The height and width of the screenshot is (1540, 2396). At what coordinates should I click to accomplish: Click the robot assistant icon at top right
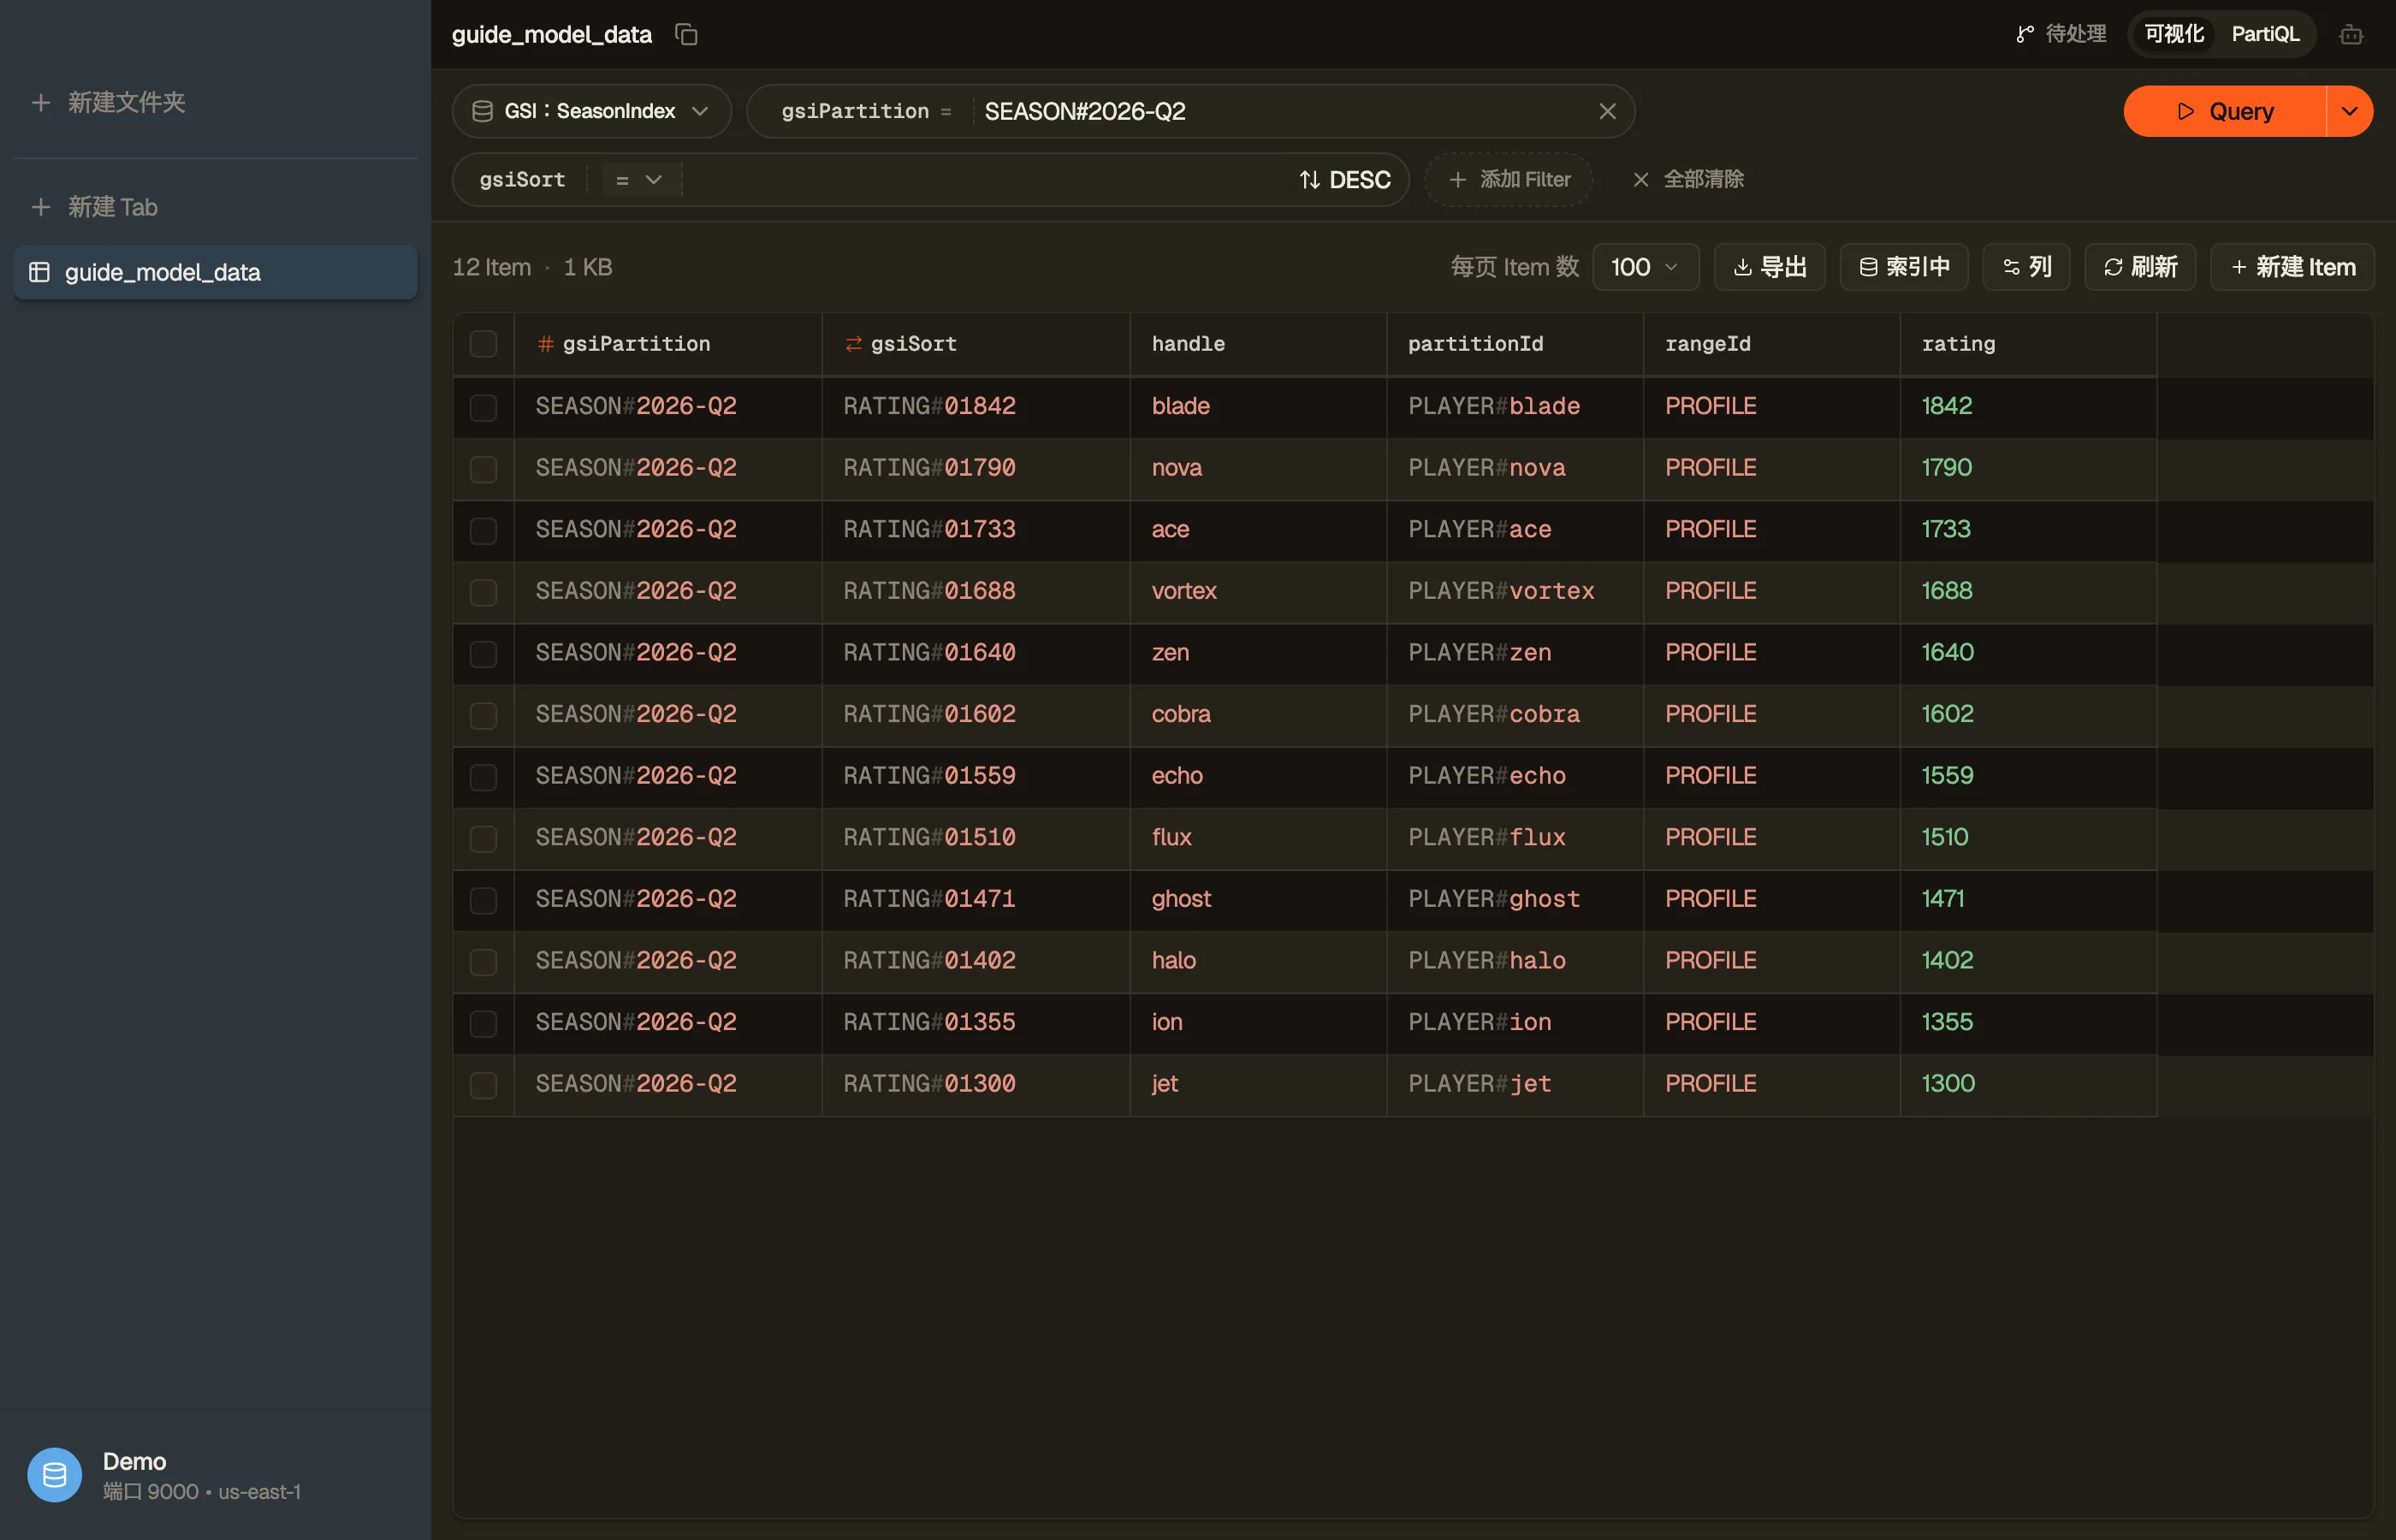tap(2351, 35)
